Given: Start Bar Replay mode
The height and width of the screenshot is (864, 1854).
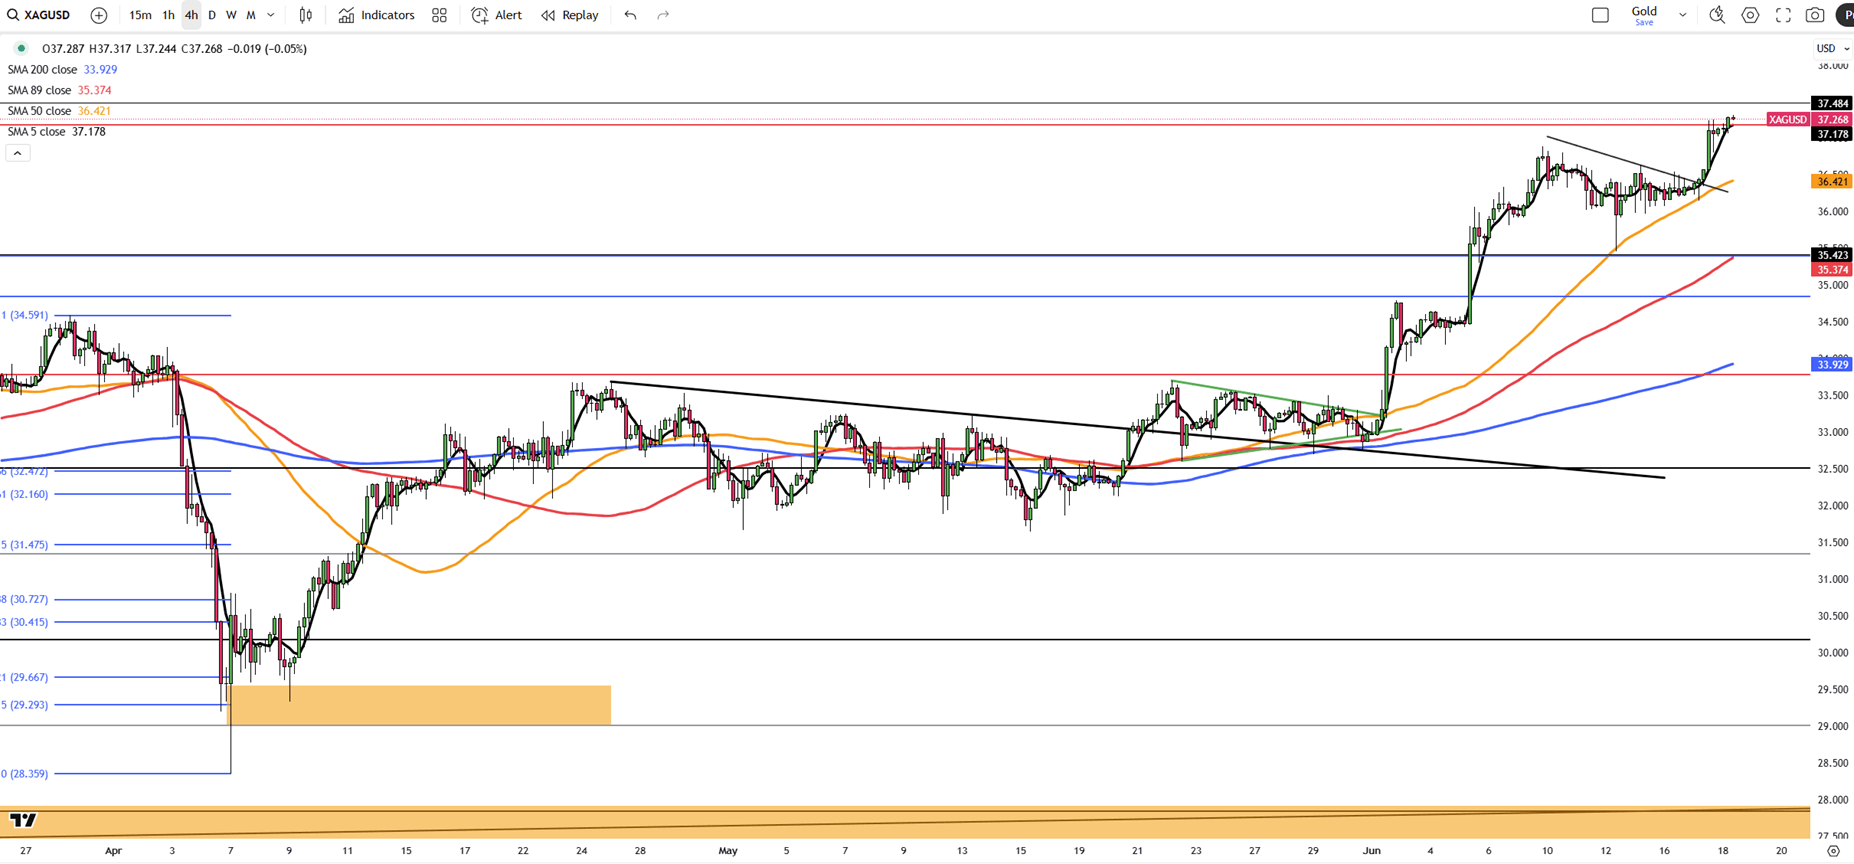Looking at the screenshot, I should pos(570,15).
